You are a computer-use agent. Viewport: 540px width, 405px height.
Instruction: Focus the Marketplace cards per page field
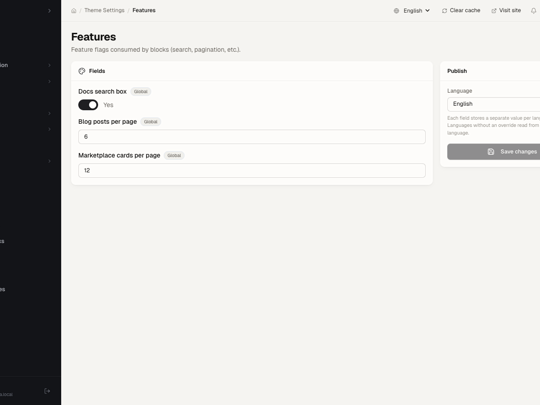pos(252,170)
